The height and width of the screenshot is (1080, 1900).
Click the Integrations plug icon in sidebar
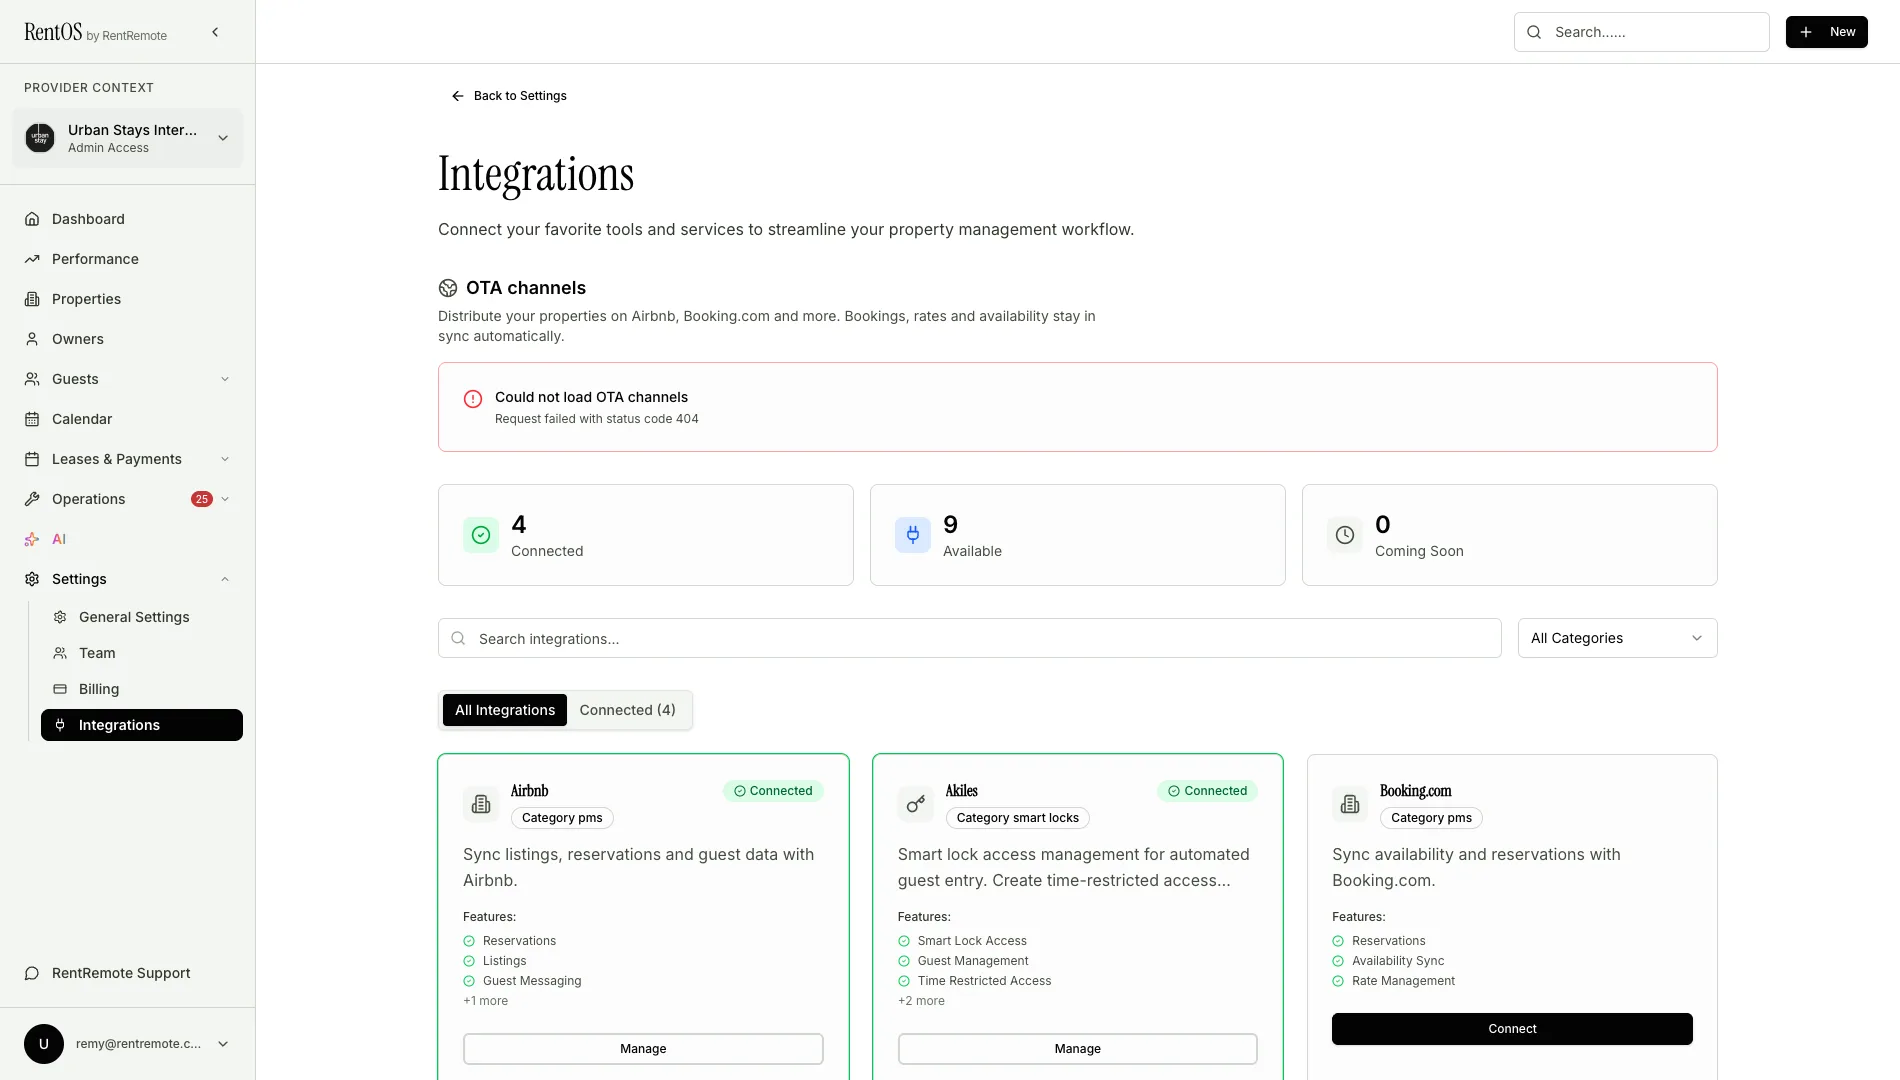(x=60, y=725)
